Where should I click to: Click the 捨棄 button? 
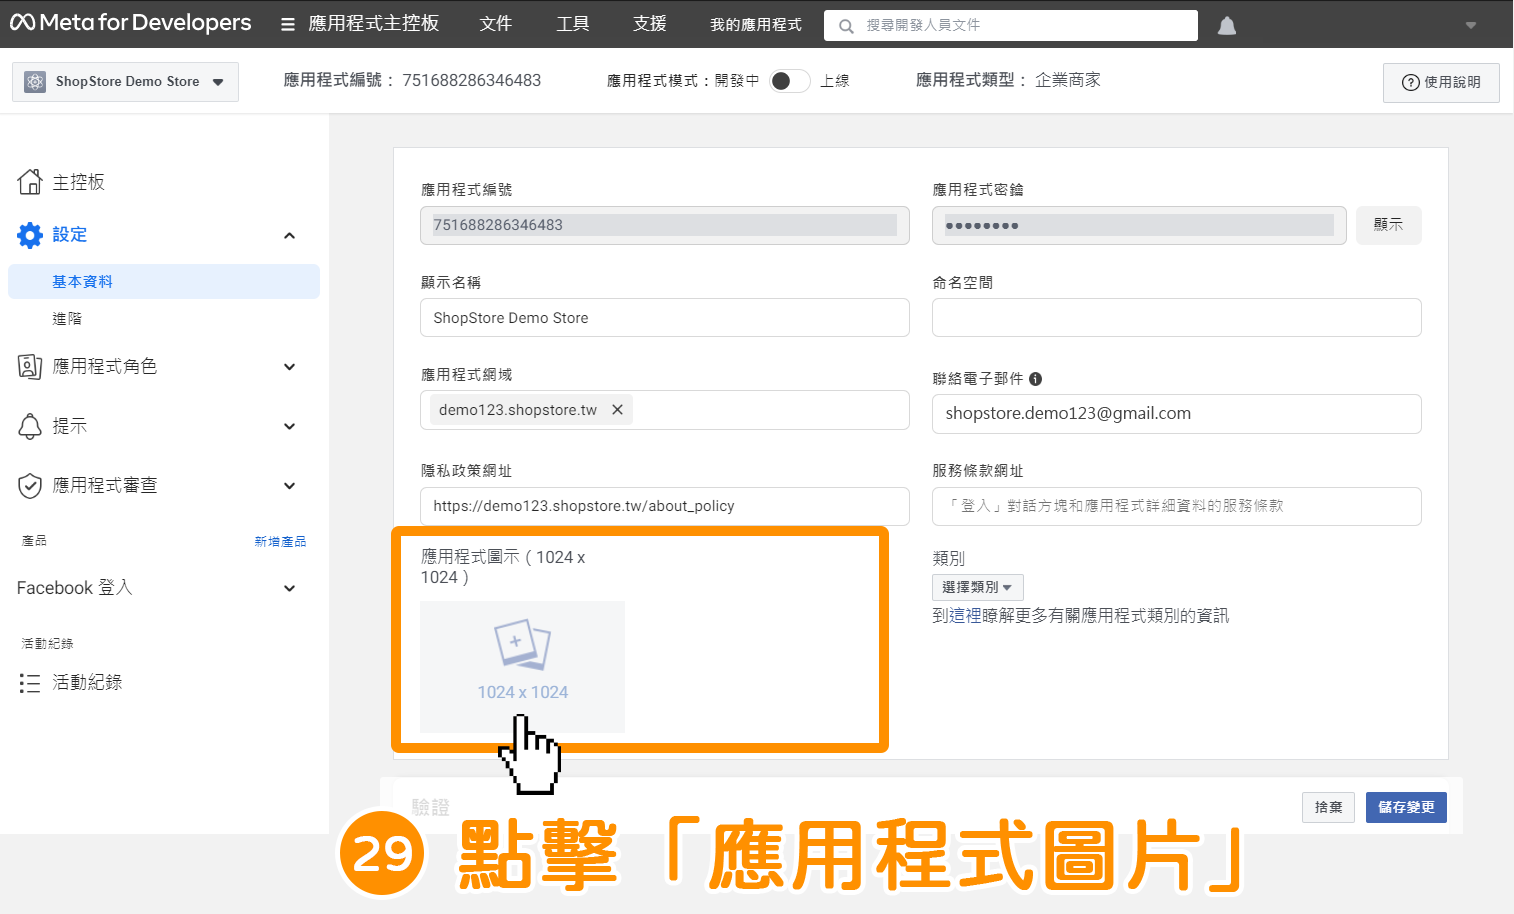point(1329,807)
